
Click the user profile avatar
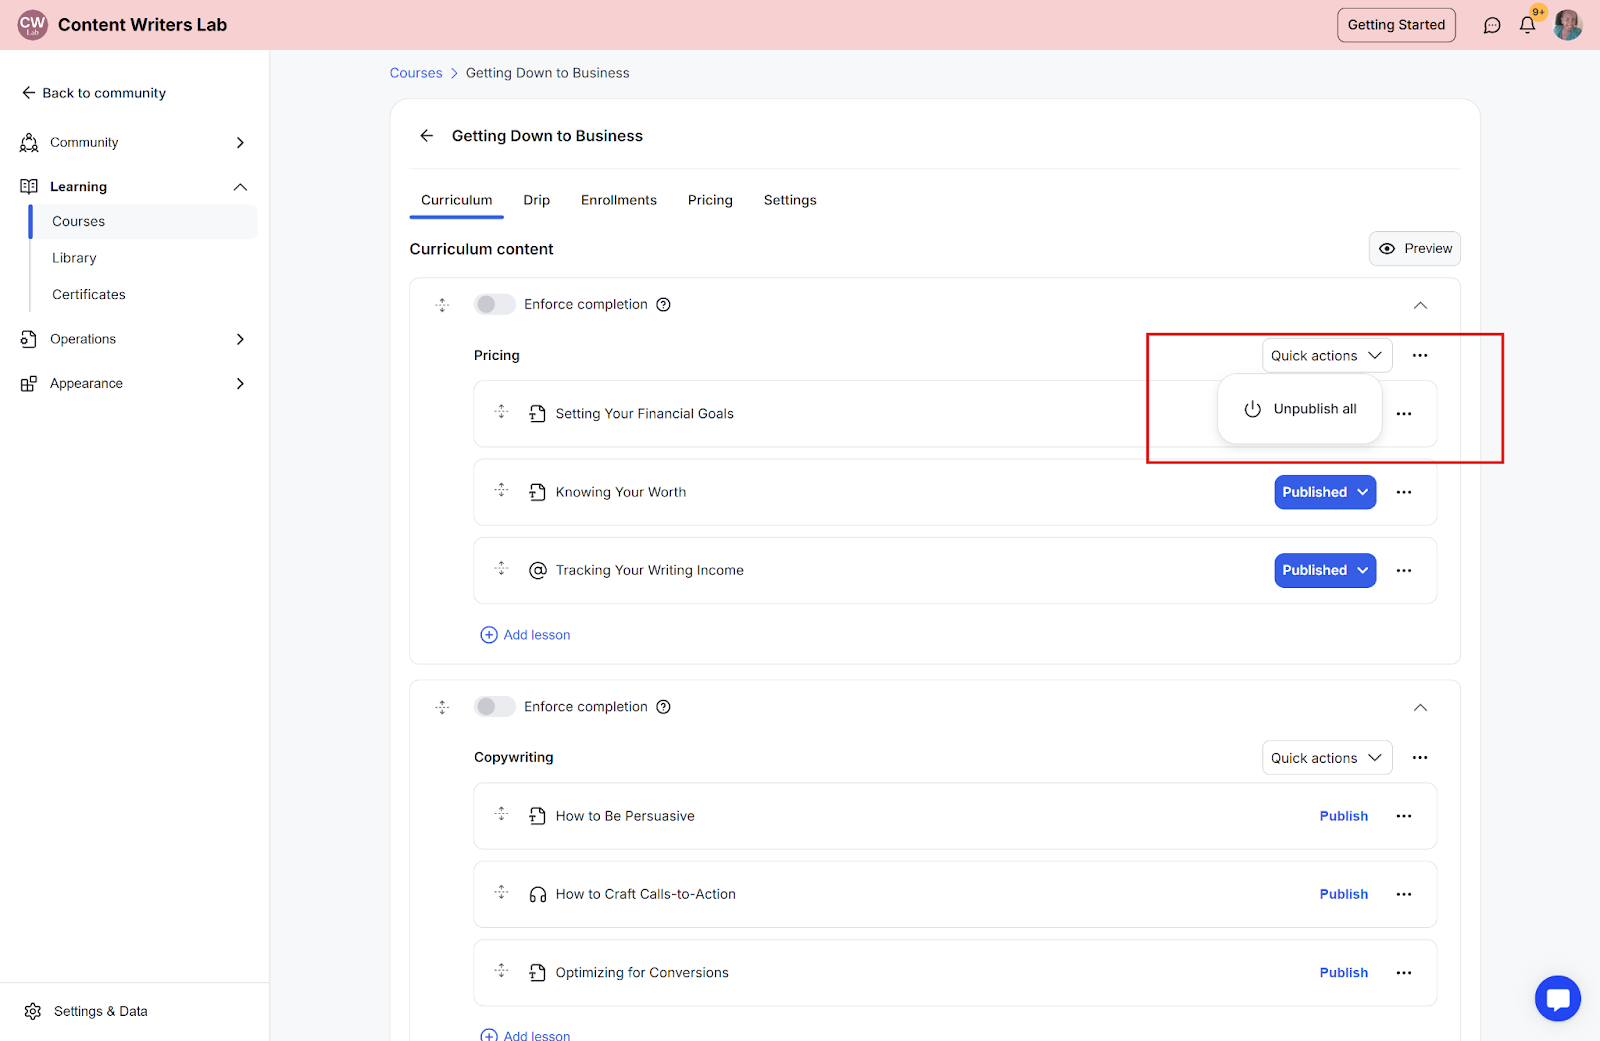click(1567, 25)
